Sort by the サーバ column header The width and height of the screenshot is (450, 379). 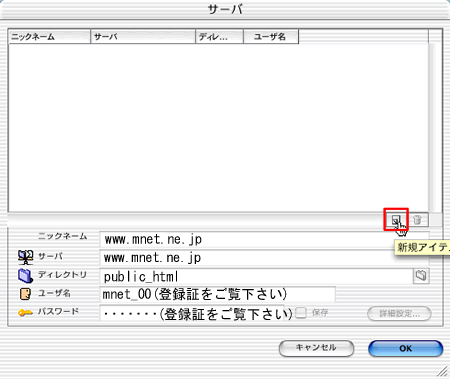(x=143, y=37)
